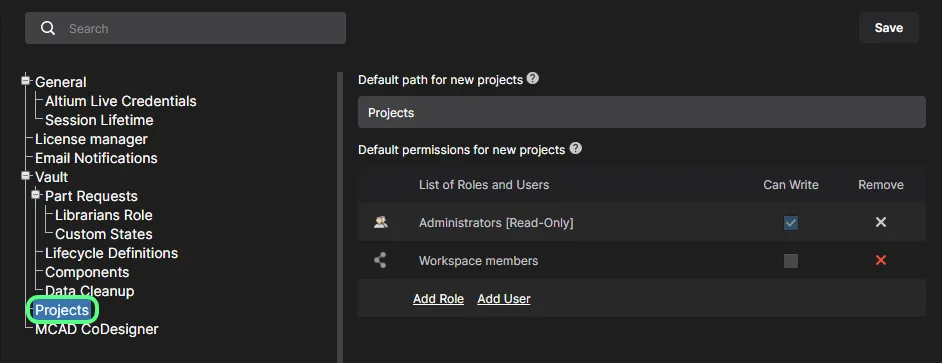Viewport: 942px width, 363px height.
Task: Open Data Cleanup settings
Action: [90, 291]
